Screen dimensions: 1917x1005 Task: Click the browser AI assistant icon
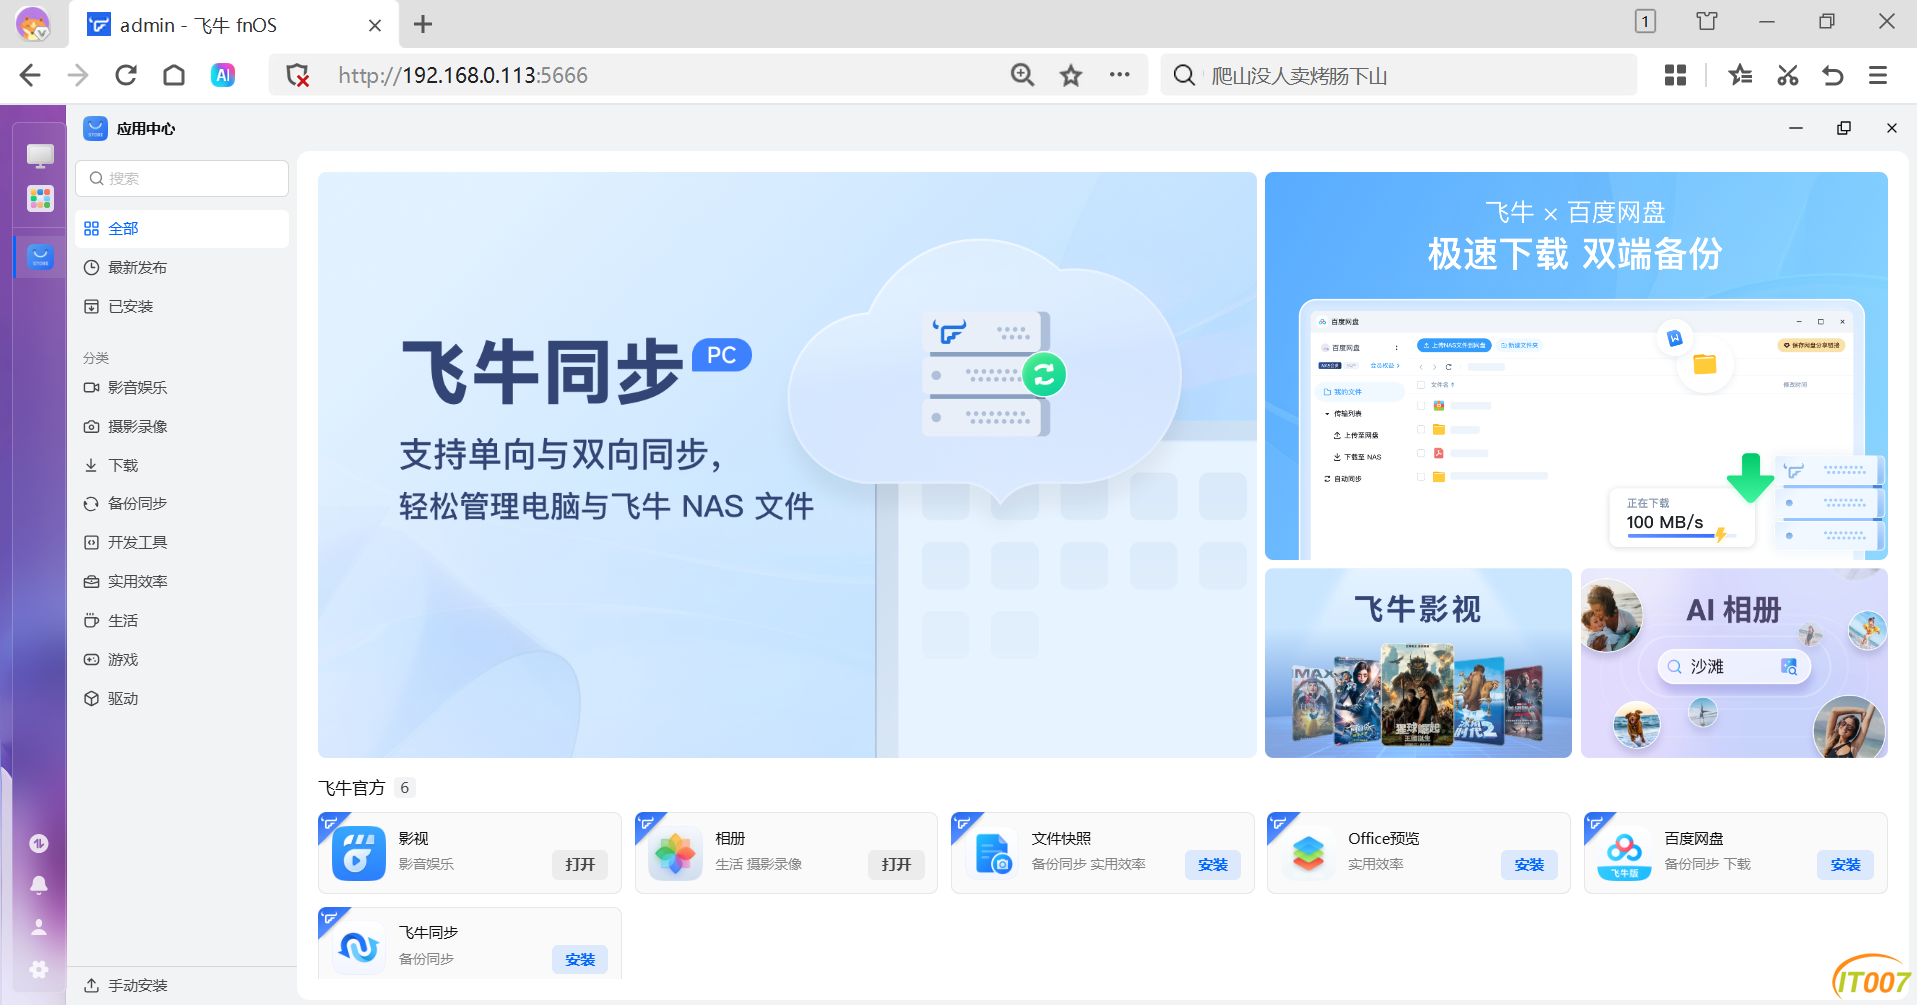[223, 75]
